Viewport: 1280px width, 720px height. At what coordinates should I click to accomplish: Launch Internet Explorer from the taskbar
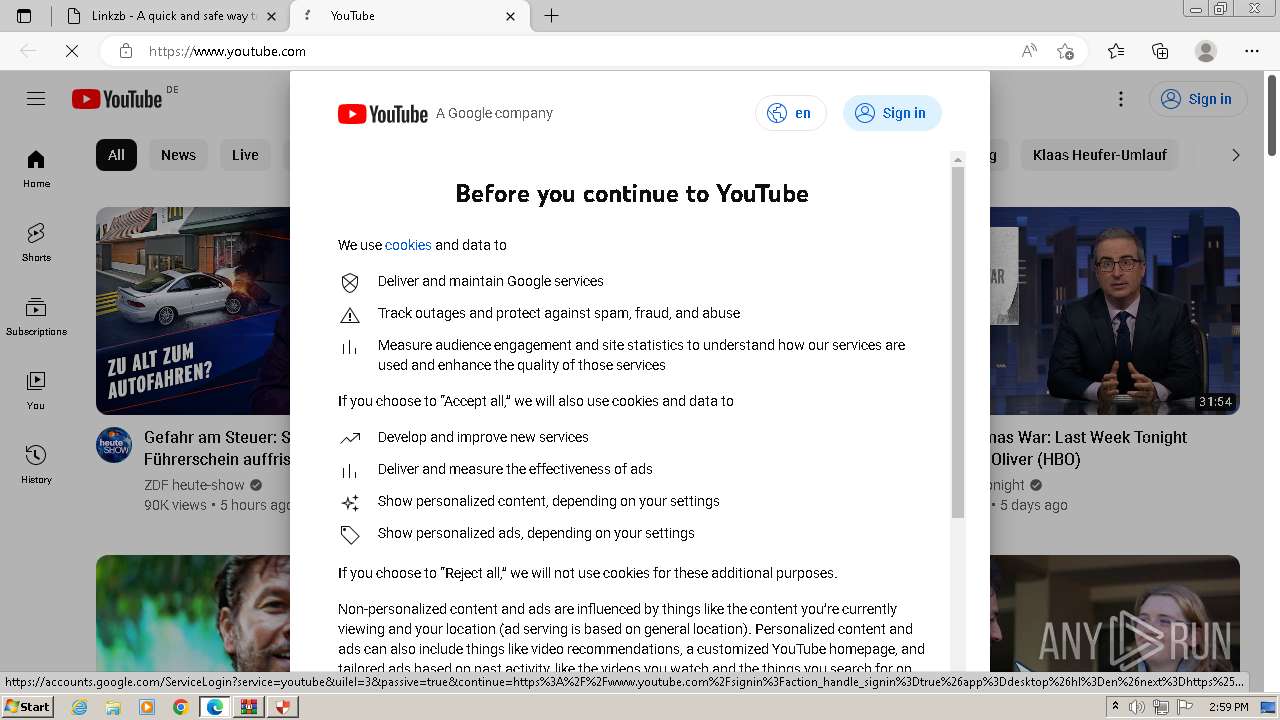coord(80,707)
